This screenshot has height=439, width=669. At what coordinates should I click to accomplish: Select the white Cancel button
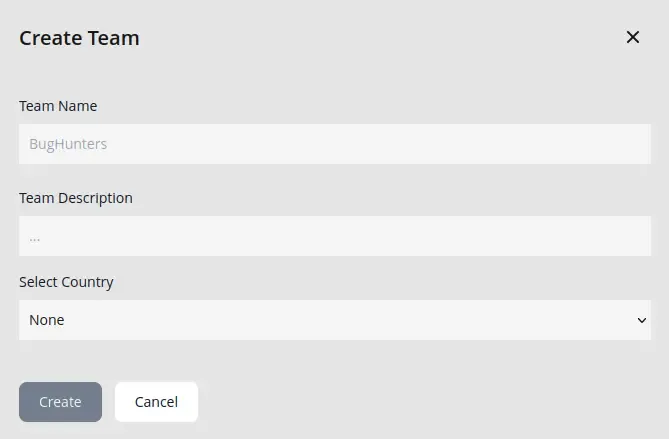pyautogui.click(x=156, y=402)
